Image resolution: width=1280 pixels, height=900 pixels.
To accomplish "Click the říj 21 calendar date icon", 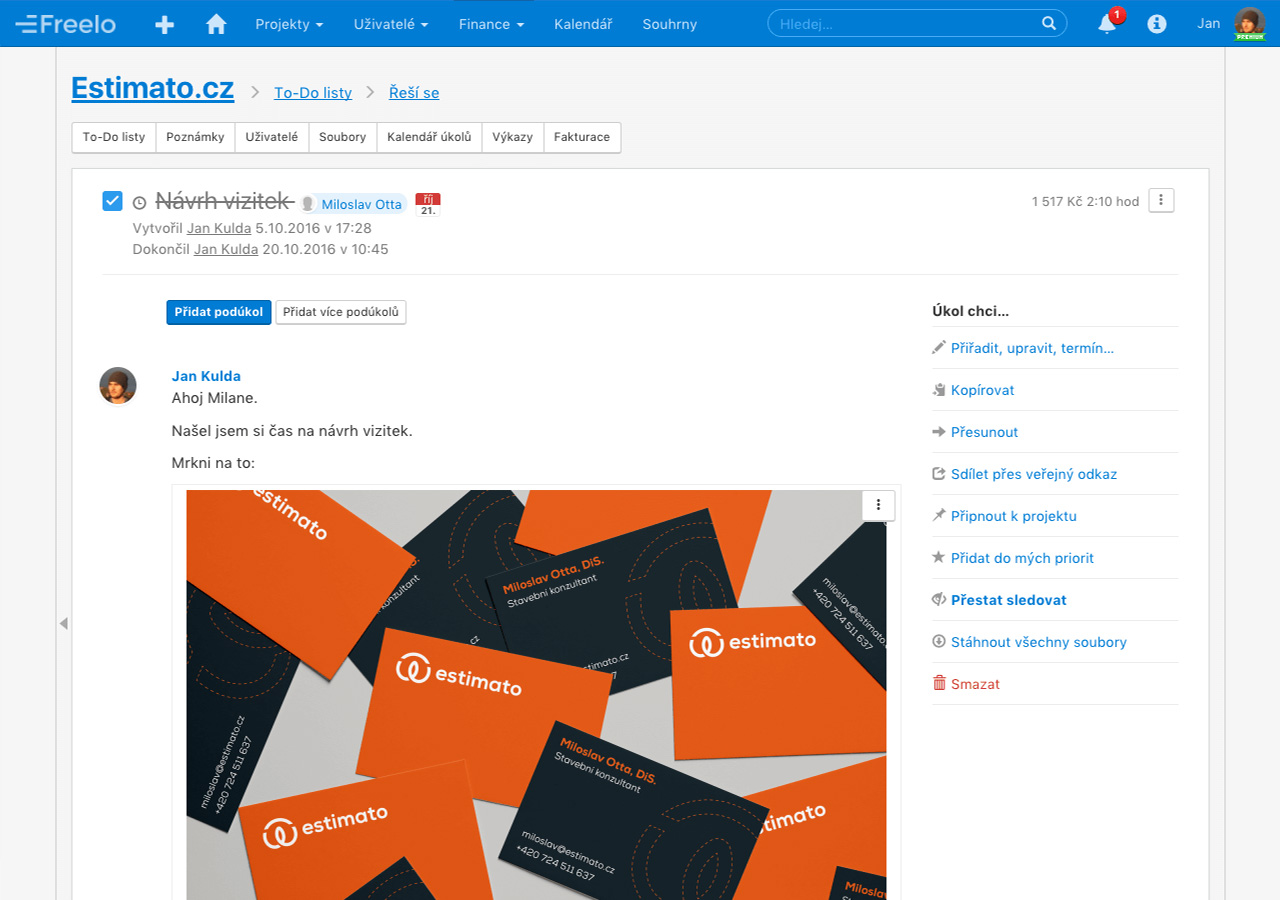I will tap(428, 204).
